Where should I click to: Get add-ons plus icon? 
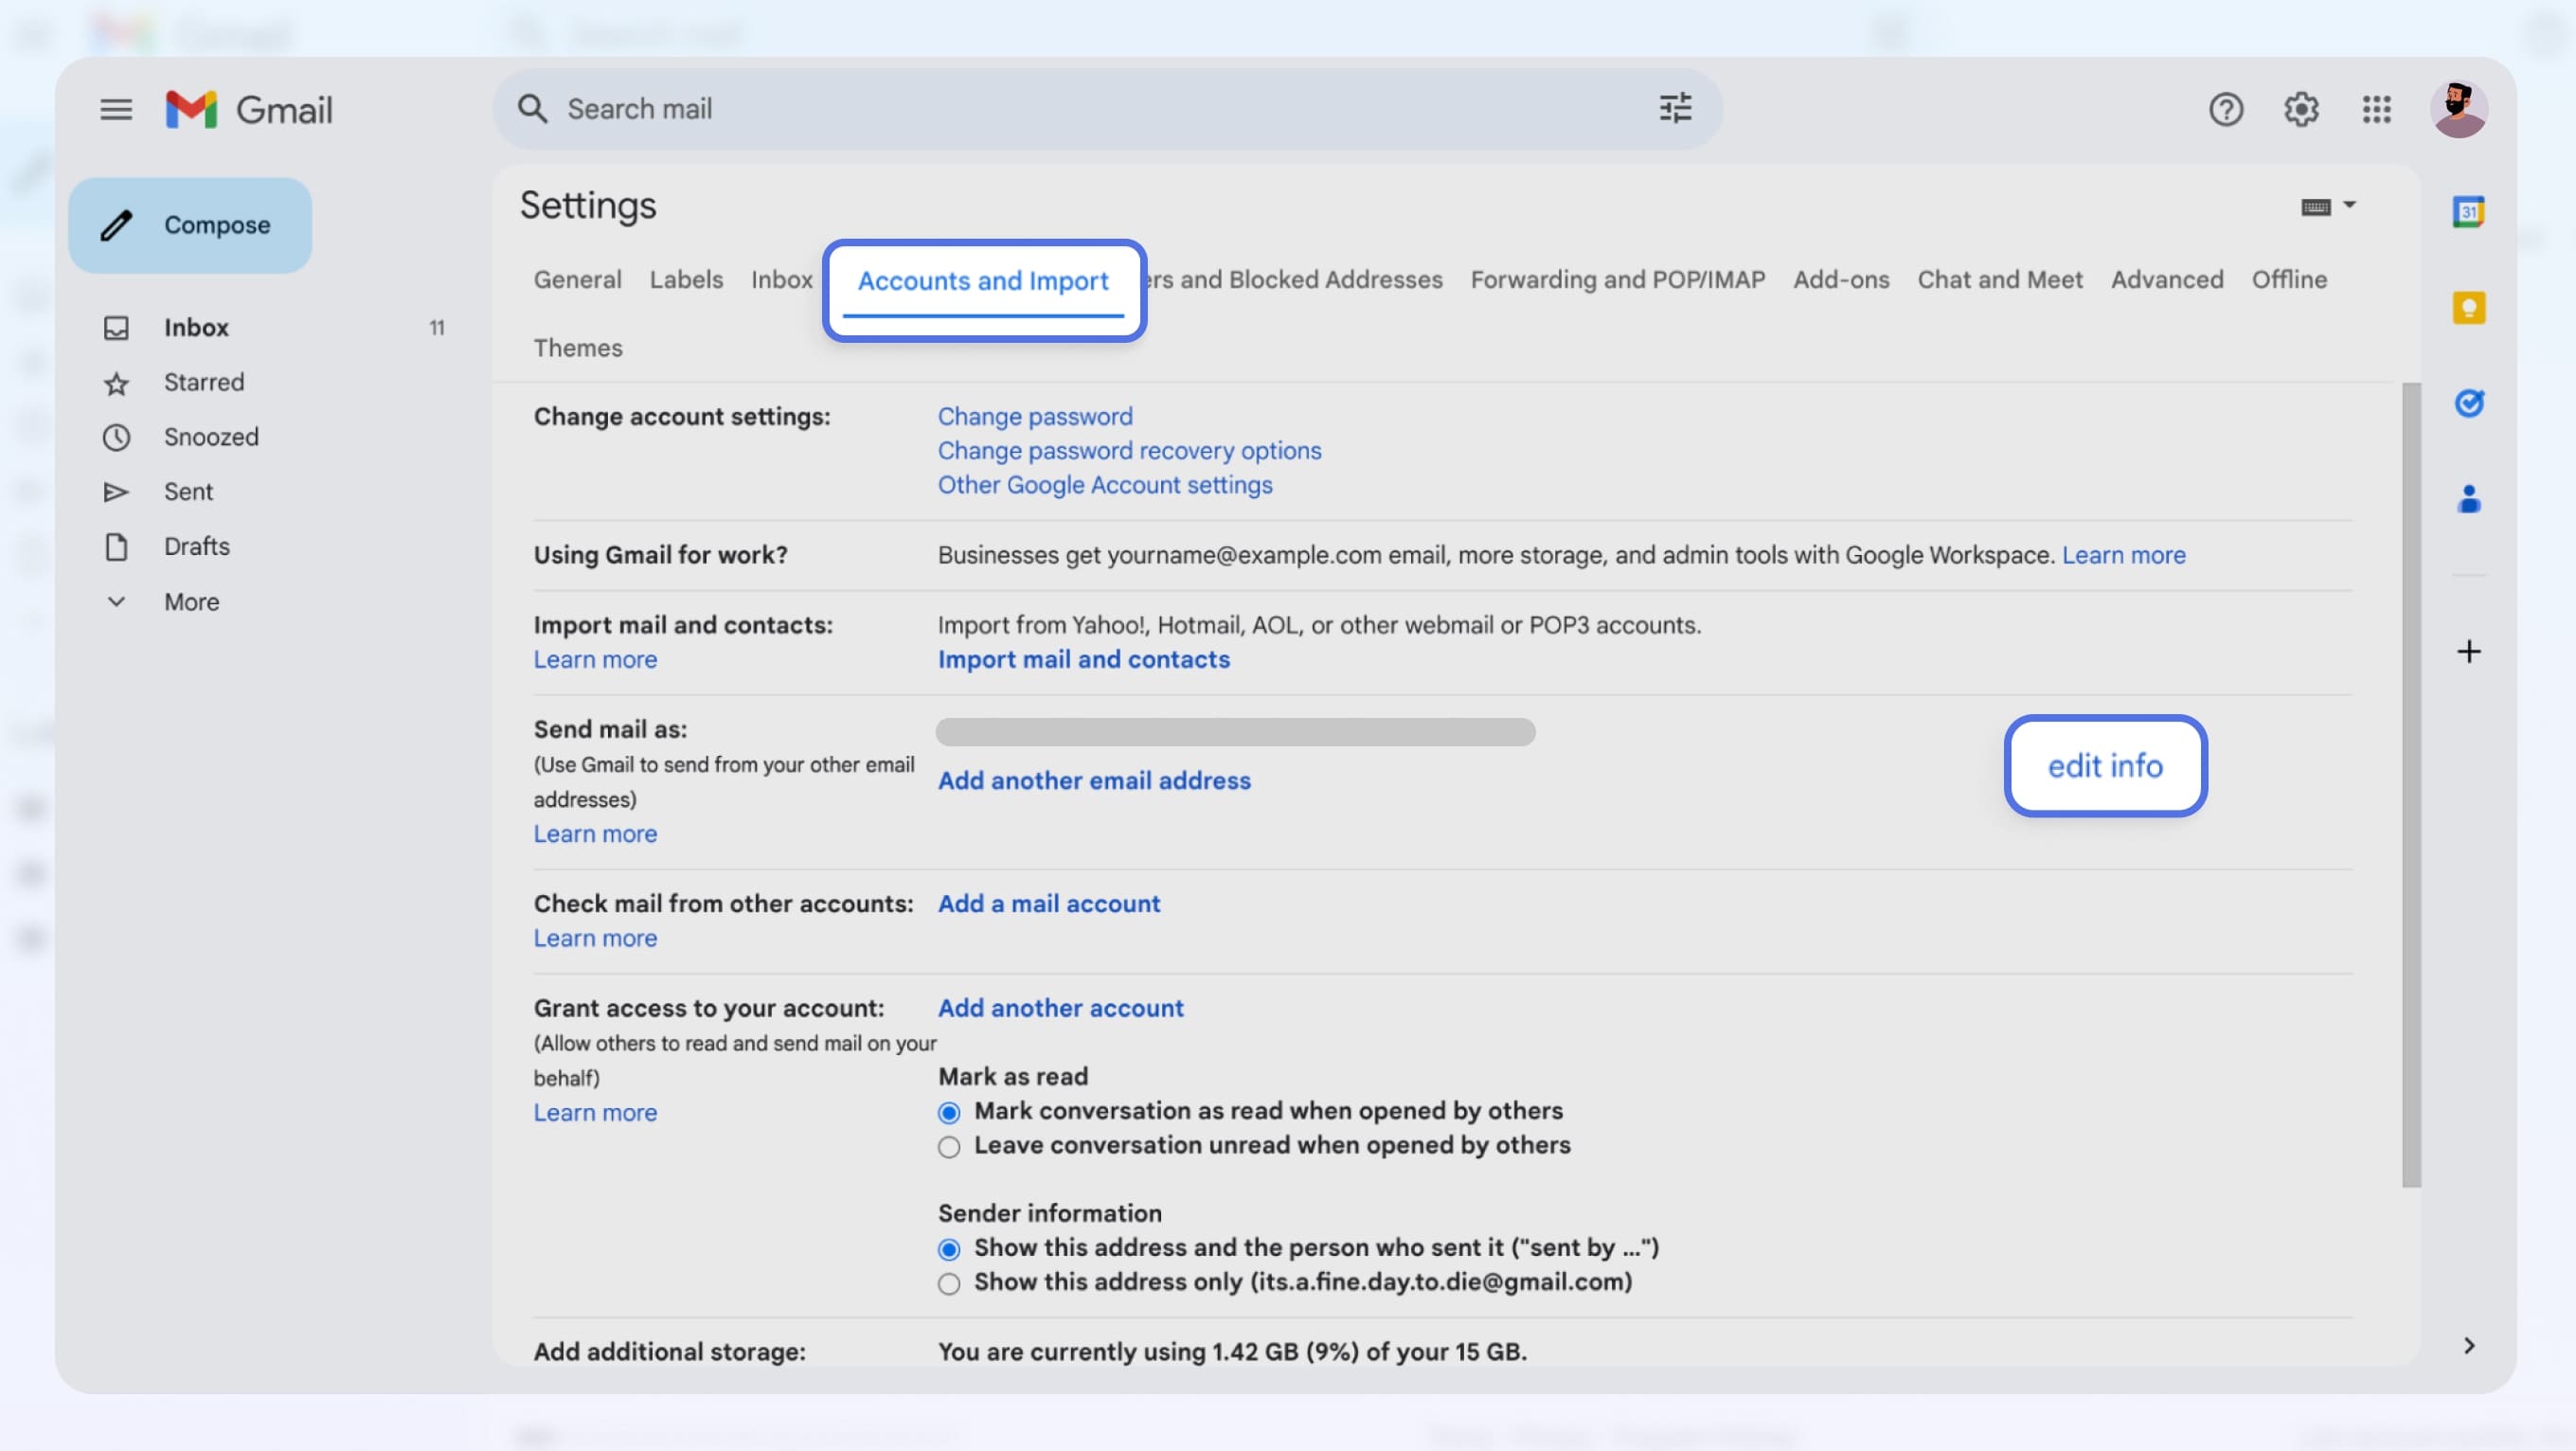[x=2468, y=652]
